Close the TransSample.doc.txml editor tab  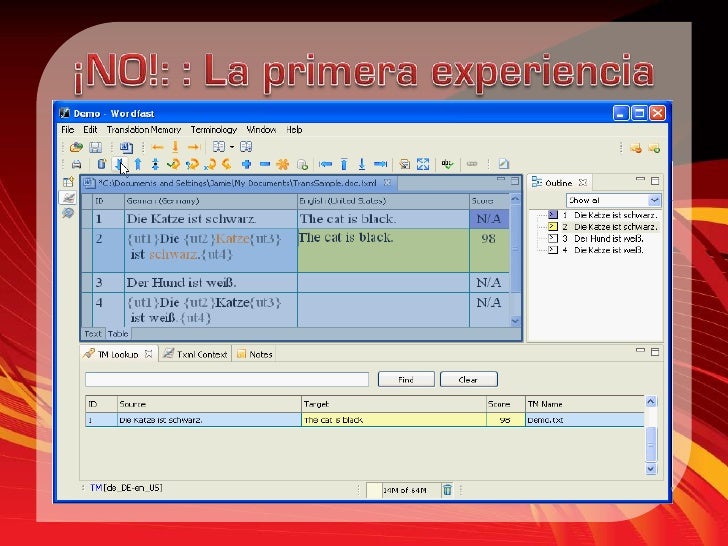[387, 183]
